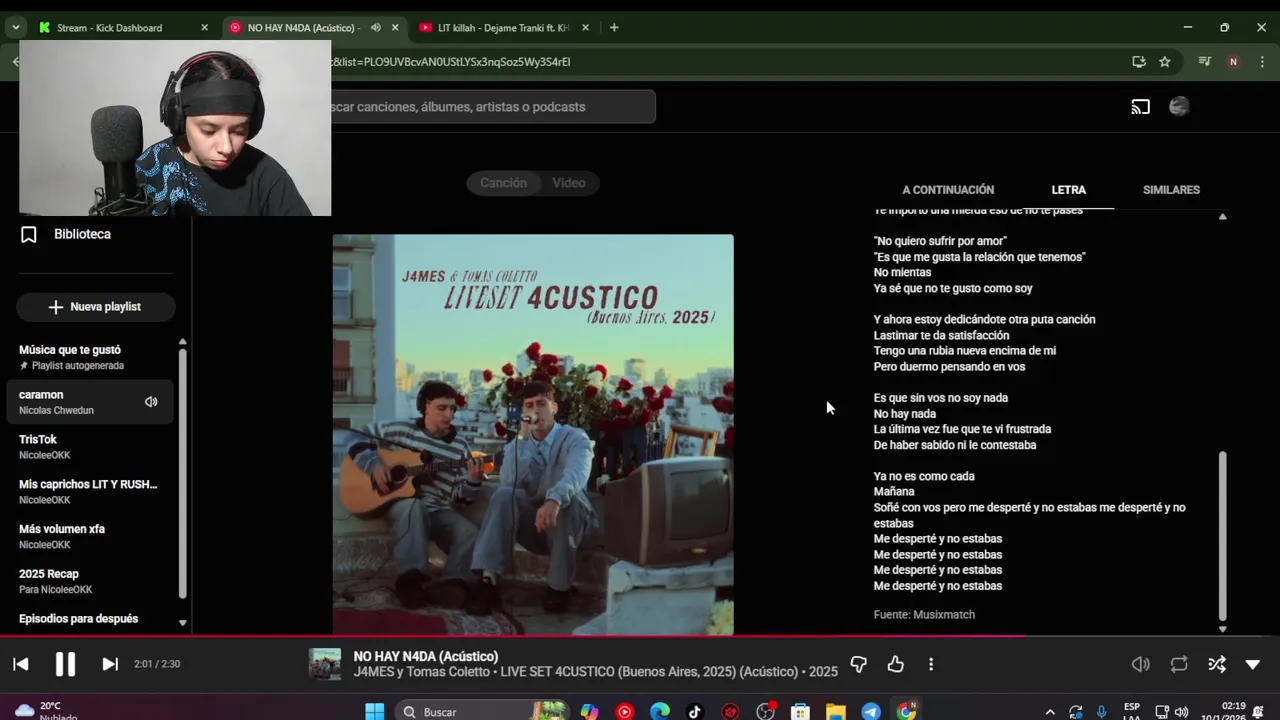Image resolution: width=1280 pixels, height=720 pixels.
Task: Open the Windows Start menu
Action: coord(375,711)
